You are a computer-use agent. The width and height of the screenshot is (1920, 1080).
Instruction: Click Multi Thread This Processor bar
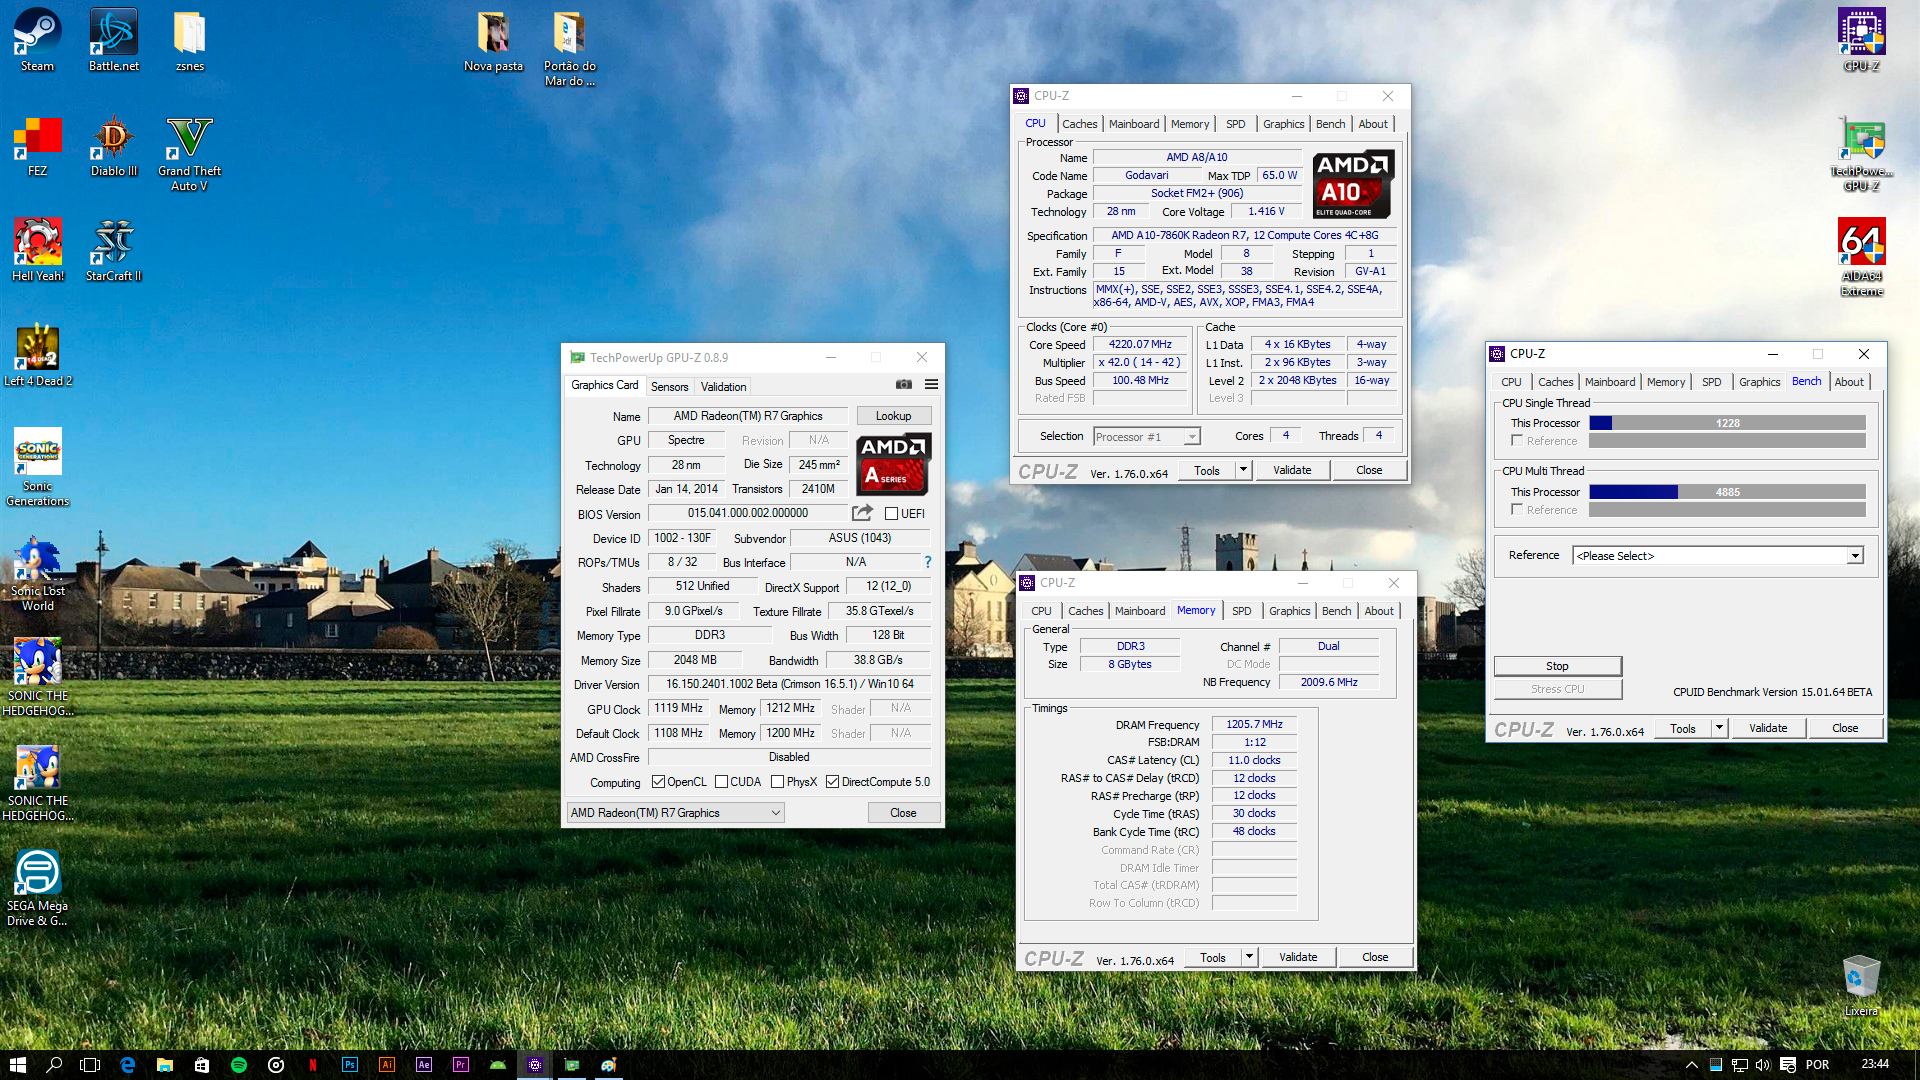1727,492
